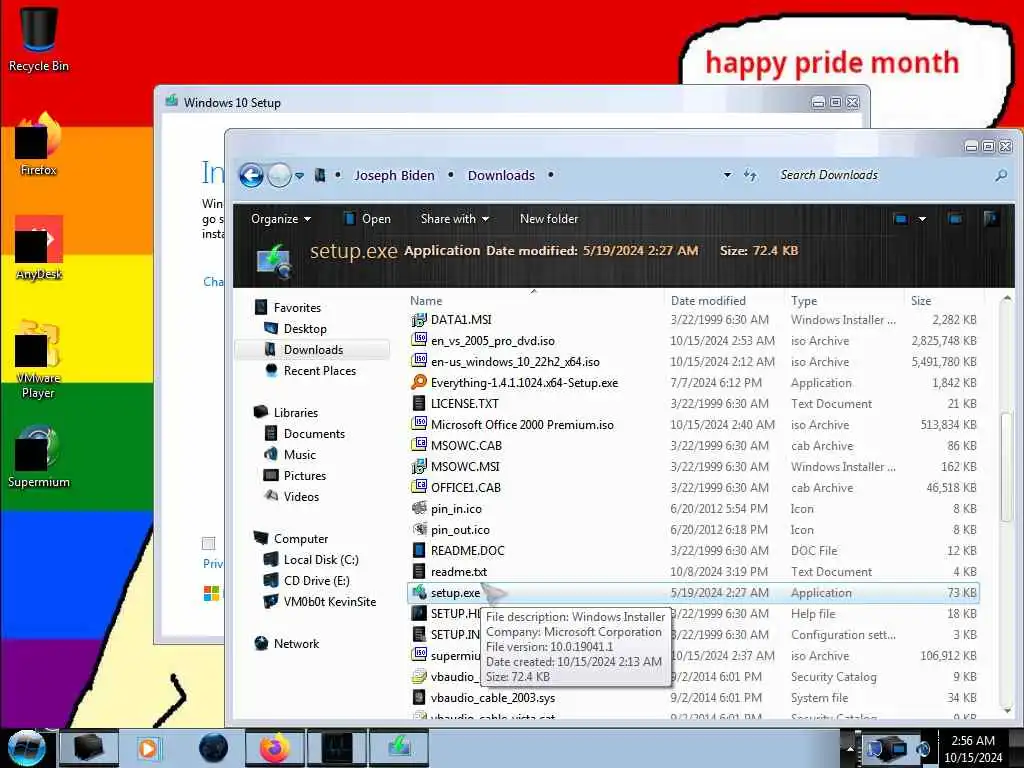Open the Documents library

click(x=314, y=434)
